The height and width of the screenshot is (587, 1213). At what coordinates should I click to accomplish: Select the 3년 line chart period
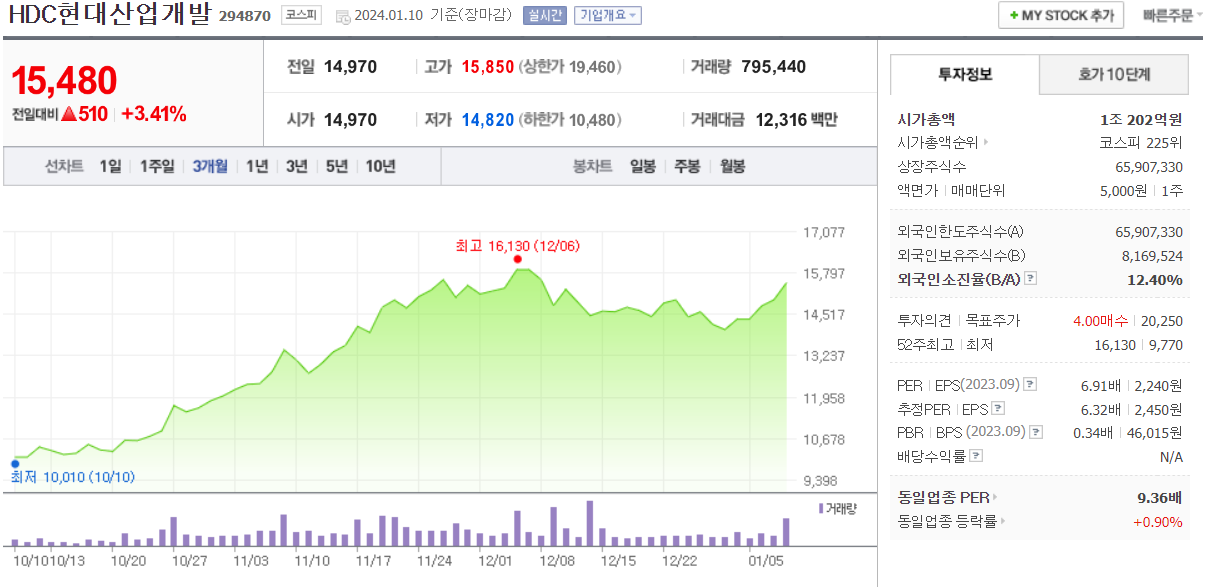(296, 166)
